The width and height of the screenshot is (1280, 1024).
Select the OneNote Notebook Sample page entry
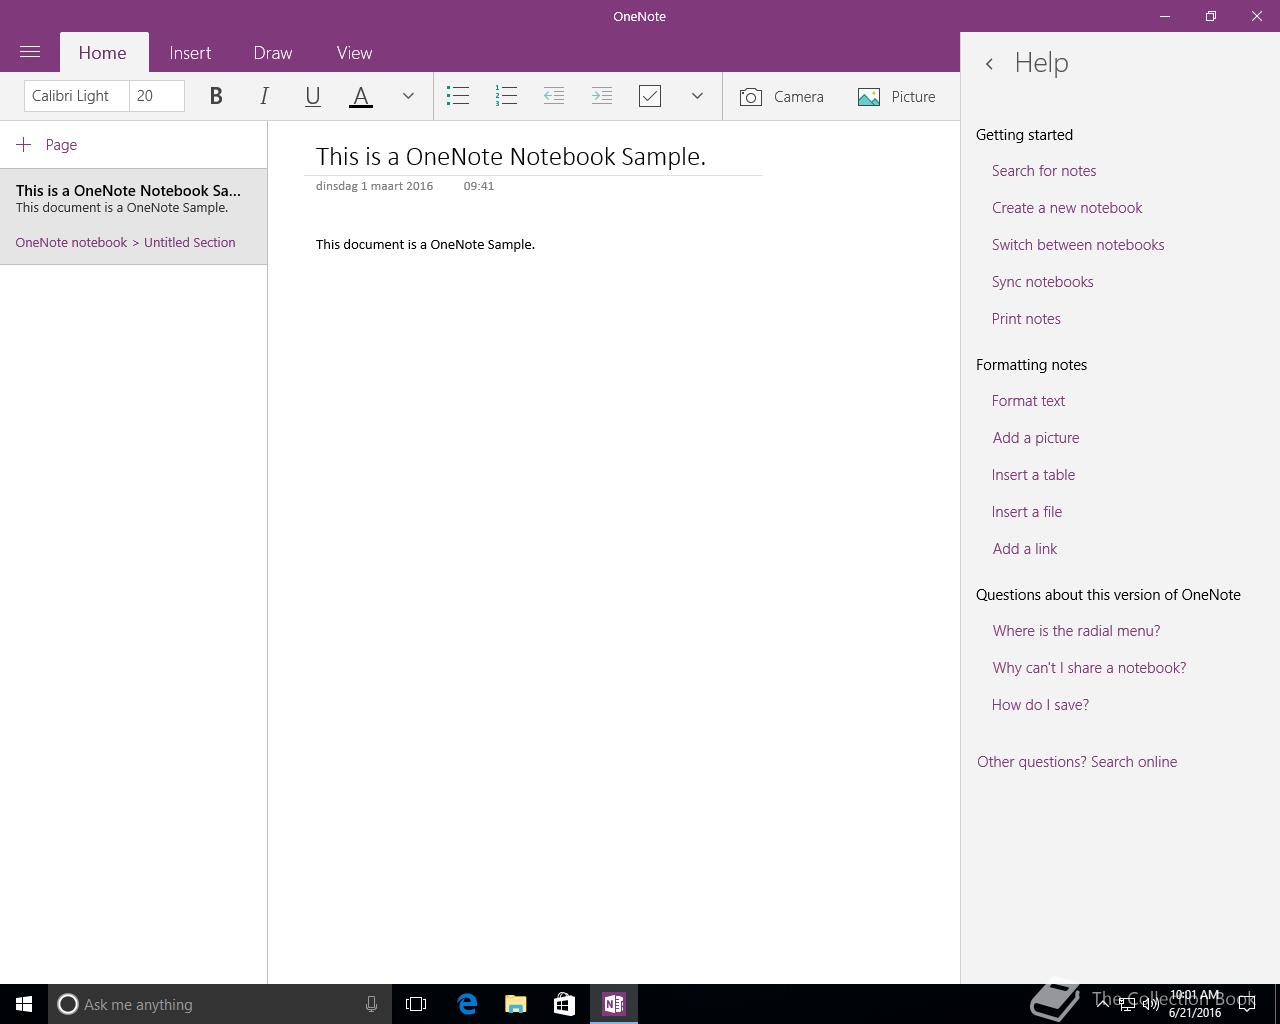[x=133, y=217]
